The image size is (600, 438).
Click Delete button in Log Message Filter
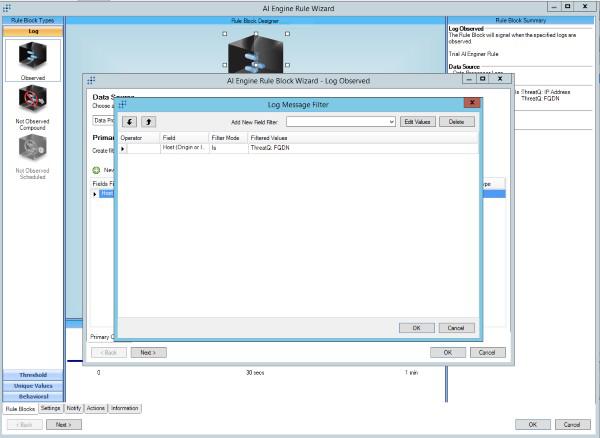(x=457, y=122)
